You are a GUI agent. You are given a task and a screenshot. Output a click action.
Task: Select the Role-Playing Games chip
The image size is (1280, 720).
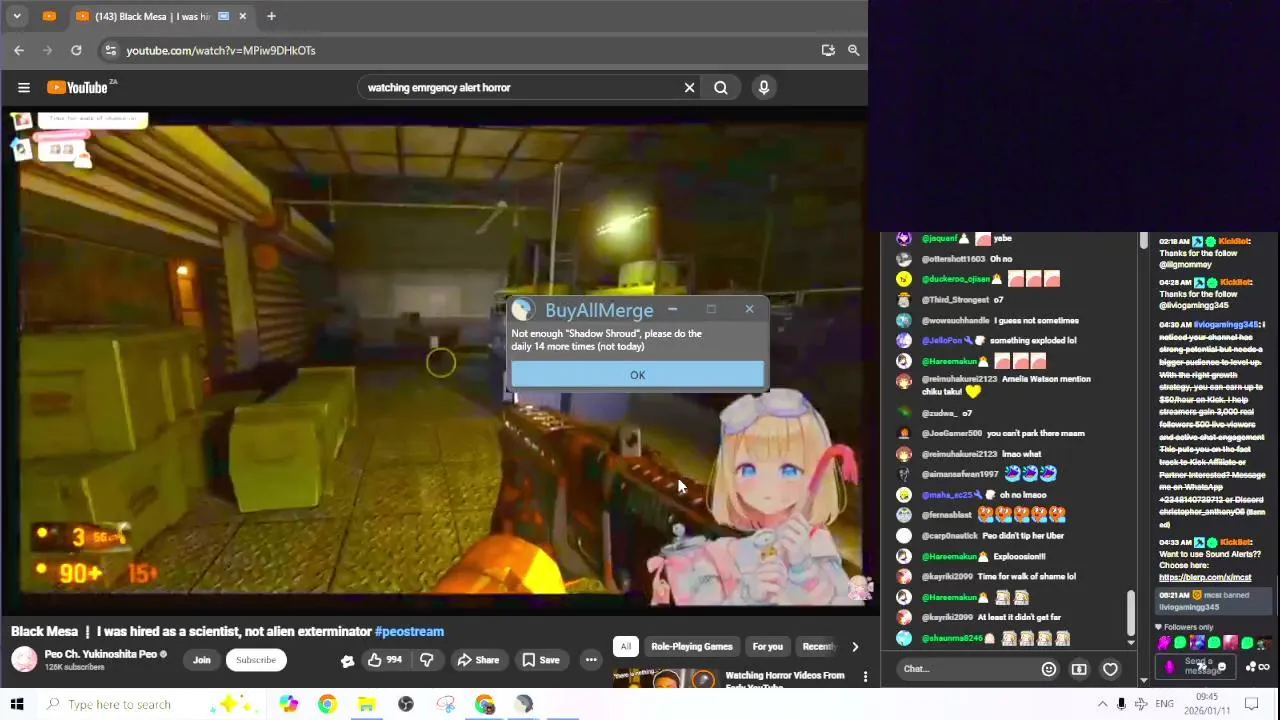coord(692,647)
